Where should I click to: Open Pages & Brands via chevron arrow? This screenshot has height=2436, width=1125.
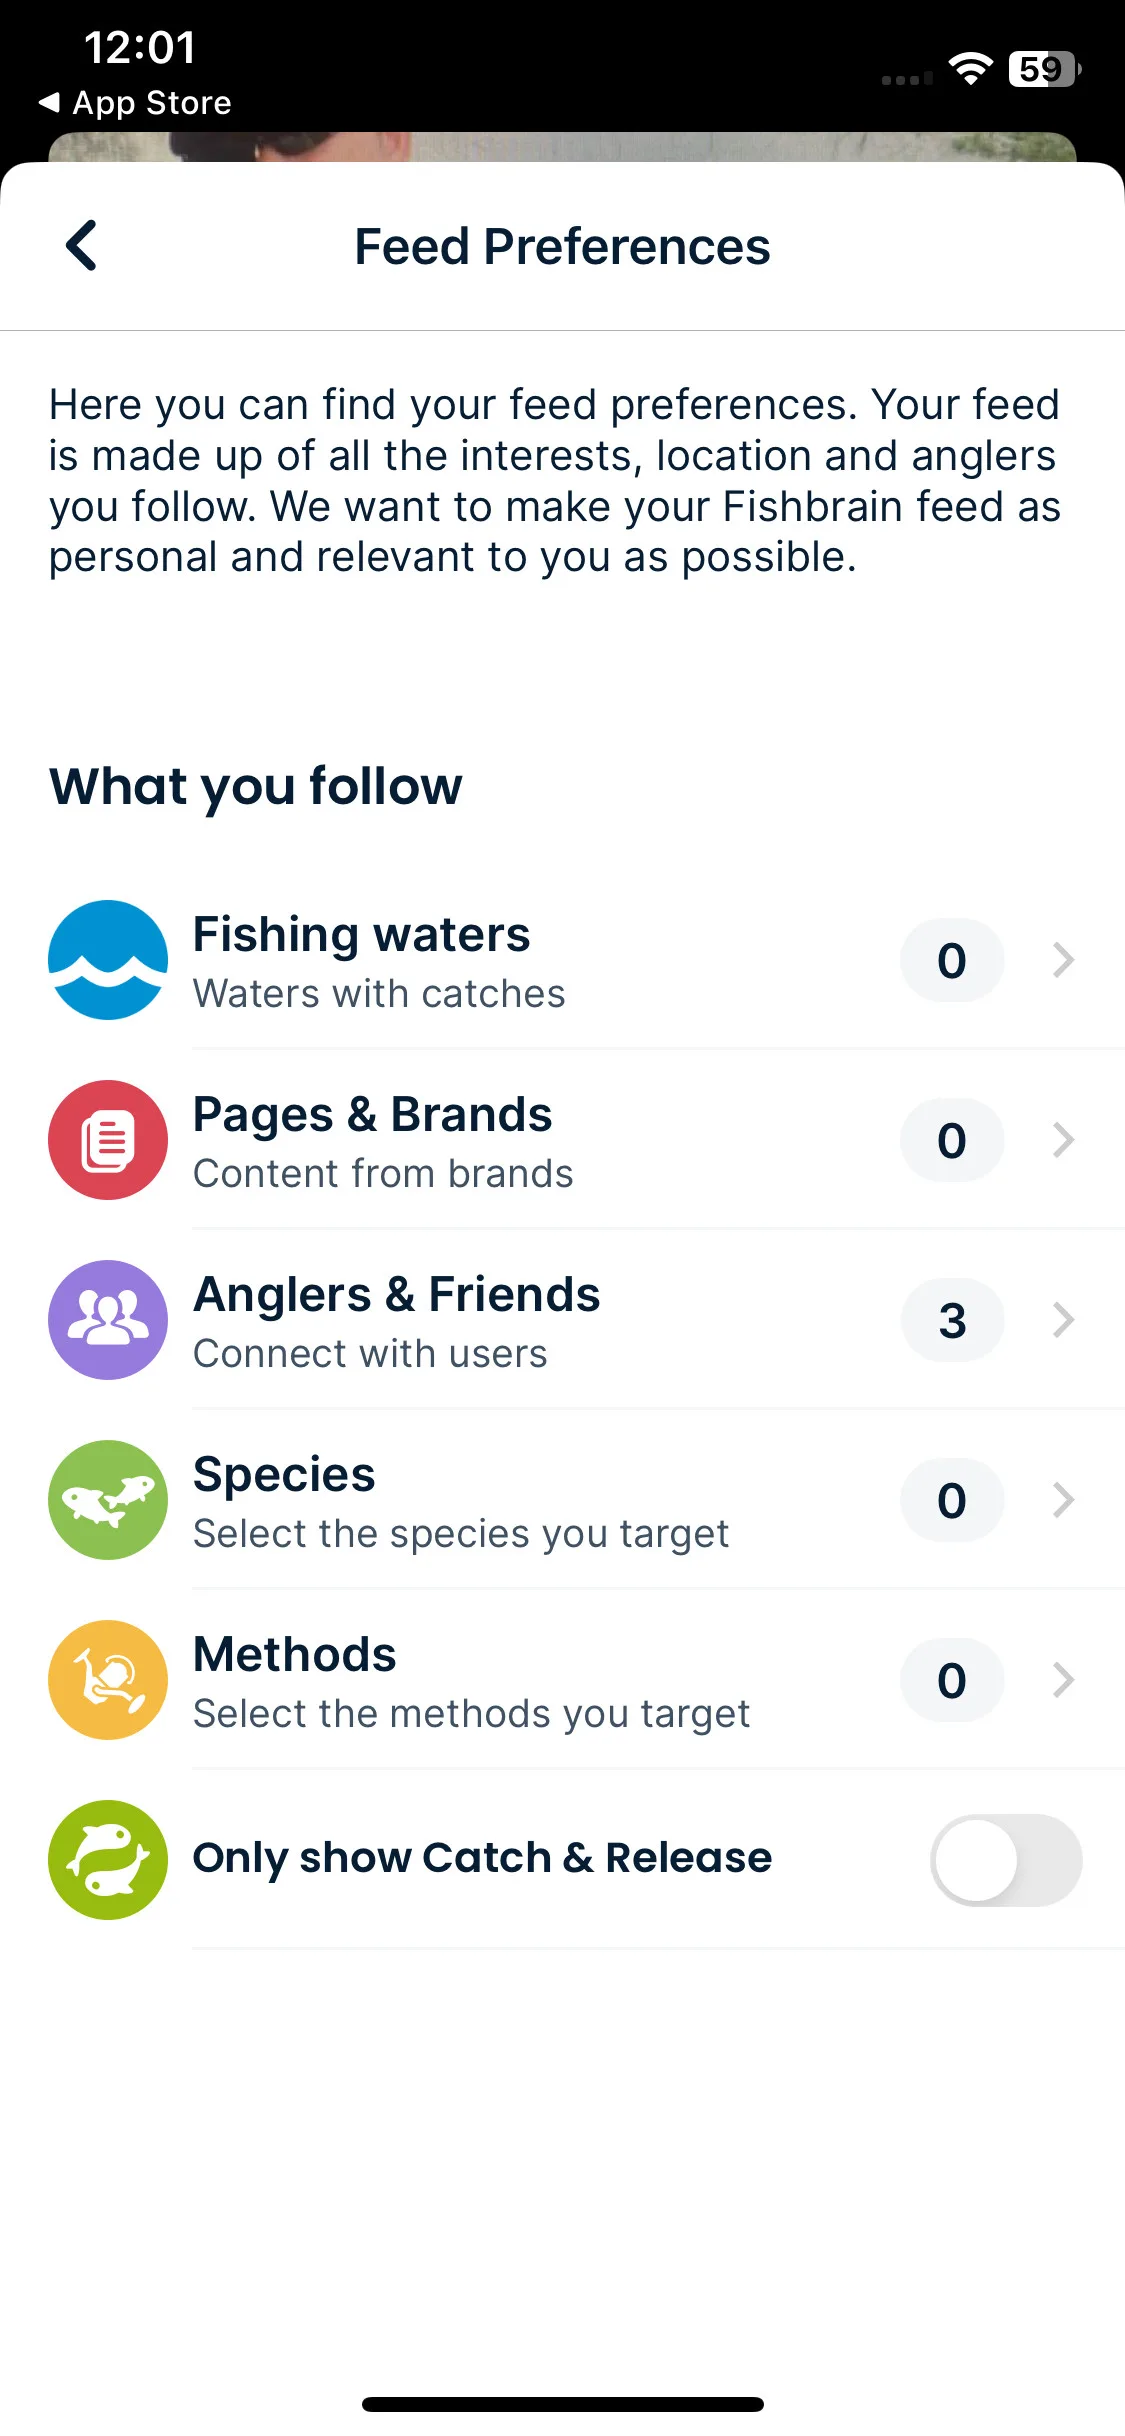[x=1064, y=1140]
